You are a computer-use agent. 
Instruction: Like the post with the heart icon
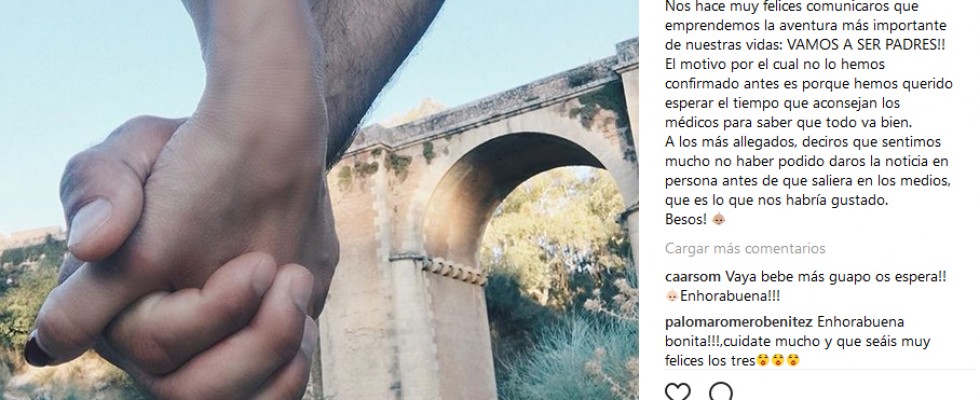point(678,392)
